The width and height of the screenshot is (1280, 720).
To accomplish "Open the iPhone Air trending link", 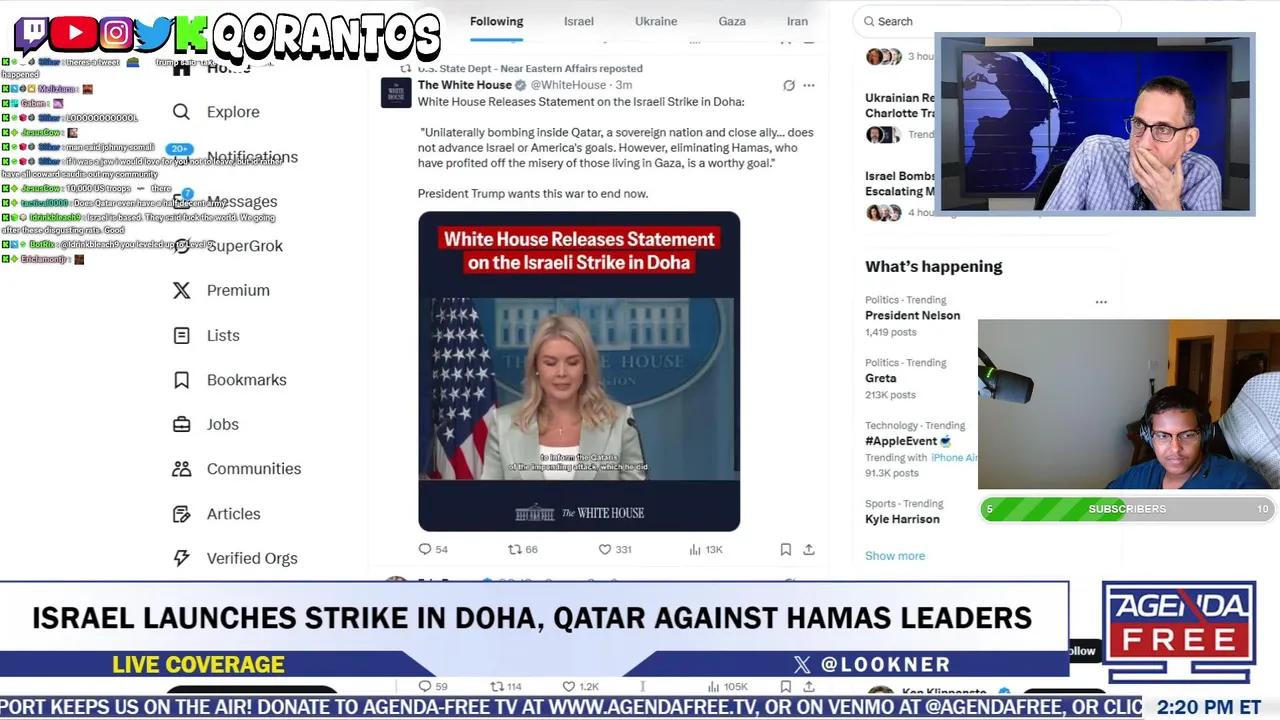I will tap(954, 458).
